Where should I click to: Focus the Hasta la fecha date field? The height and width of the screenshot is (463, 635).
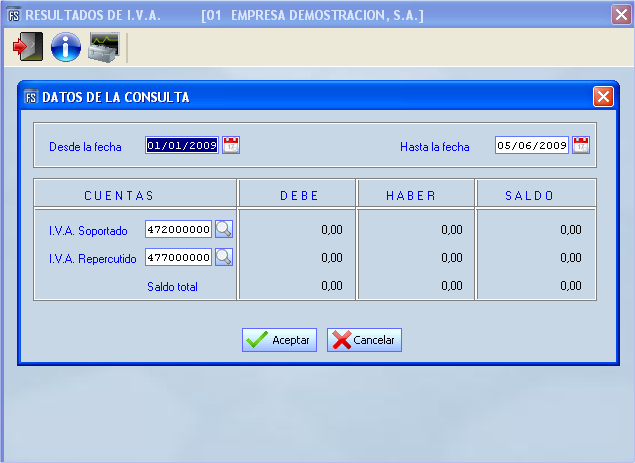click(x=532, y=145)
